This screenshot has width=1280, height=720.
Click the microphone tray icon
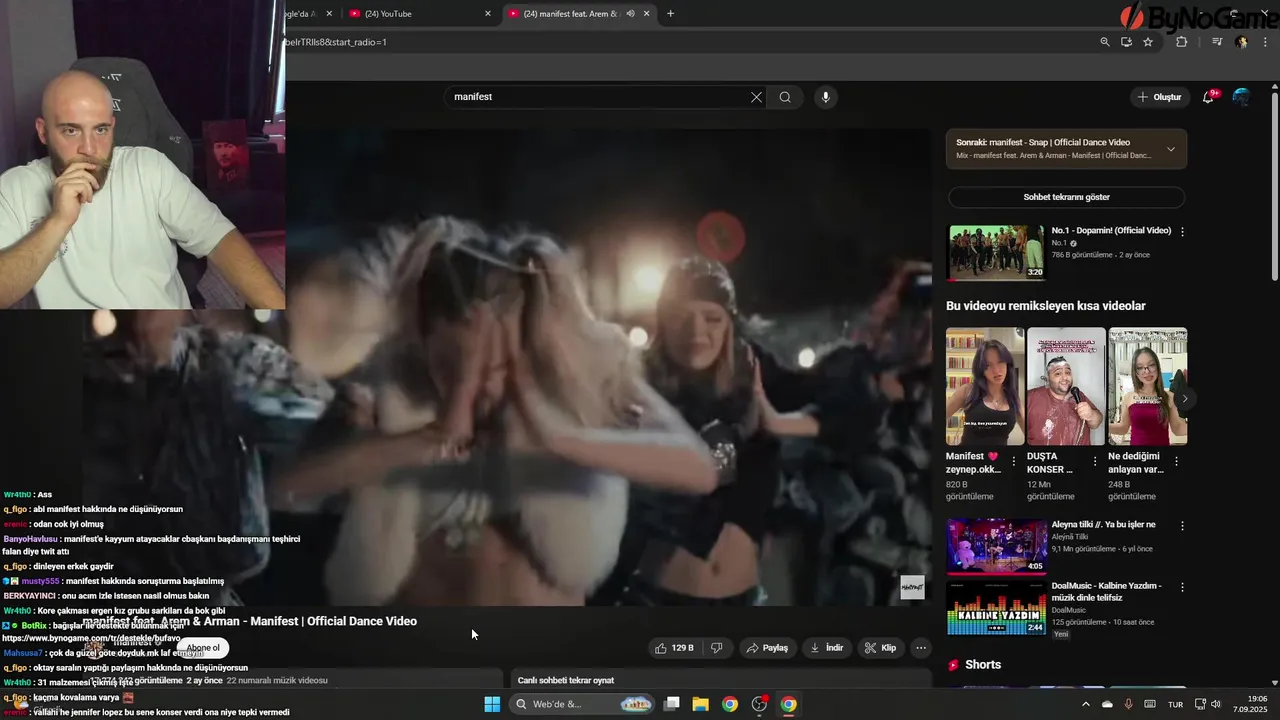pos(1128,704)
